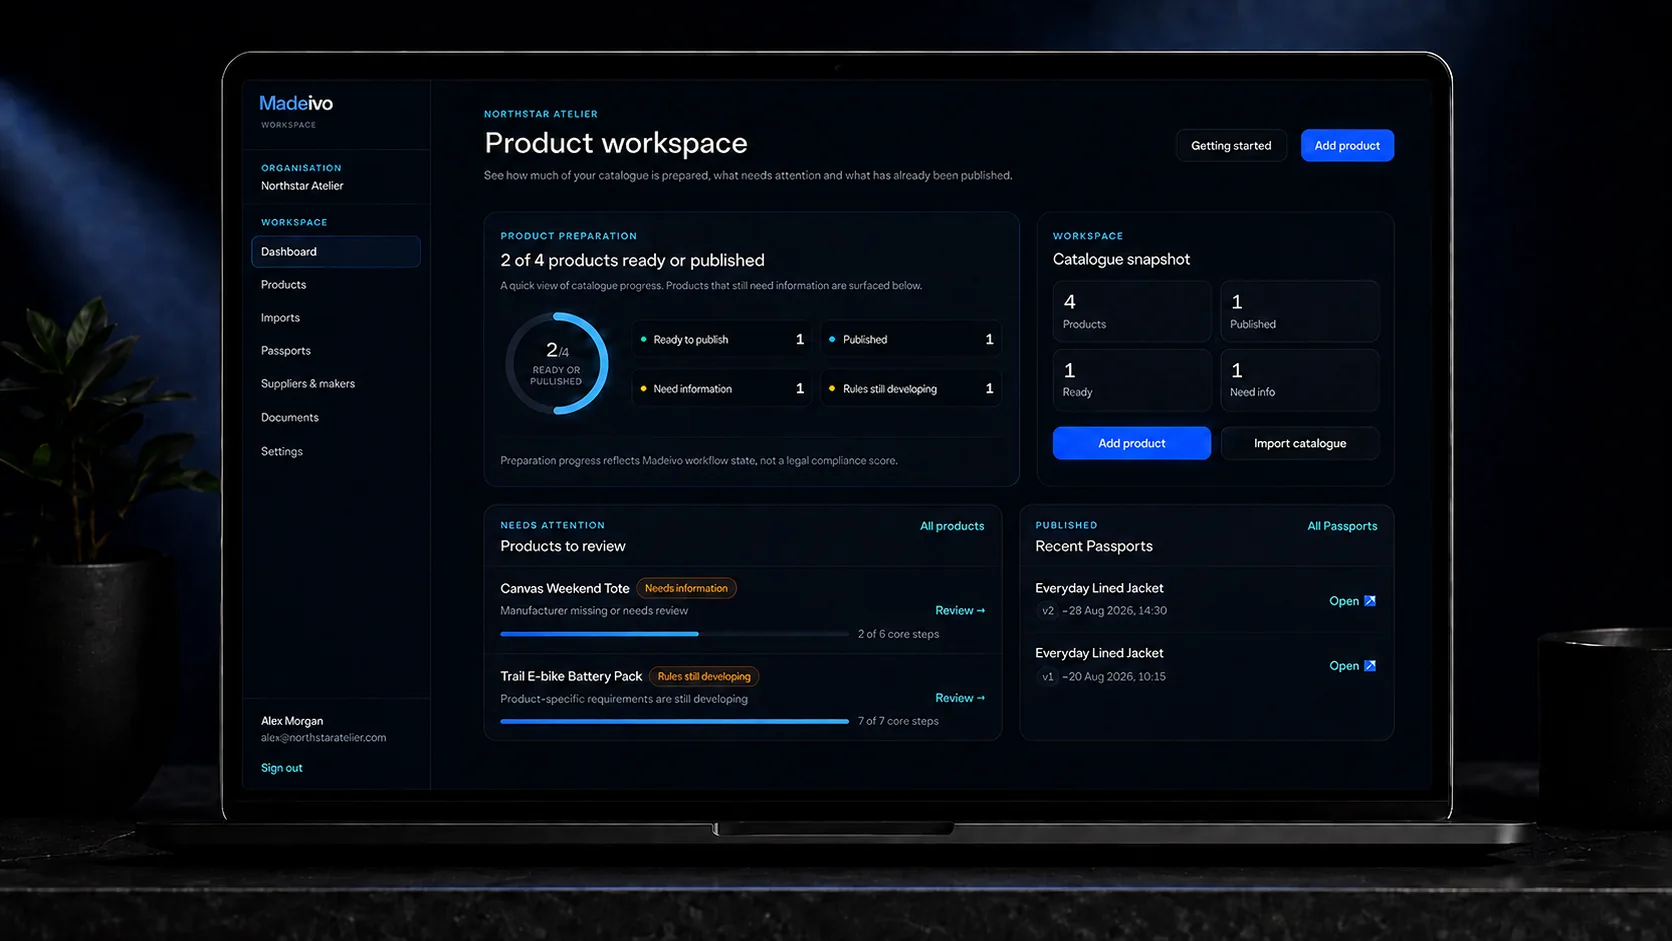Click the 1 Published snapshot card
Viewport: 1672px width, 941px height.
click(1300, 312)
